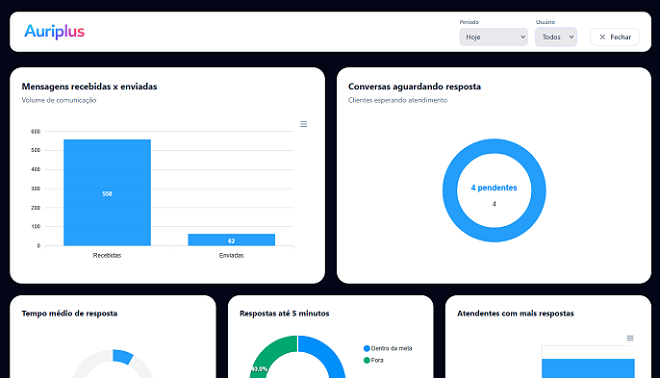
Task: Click the 'Tempo médio de resposta' title
Action: (x=69, y=313)
